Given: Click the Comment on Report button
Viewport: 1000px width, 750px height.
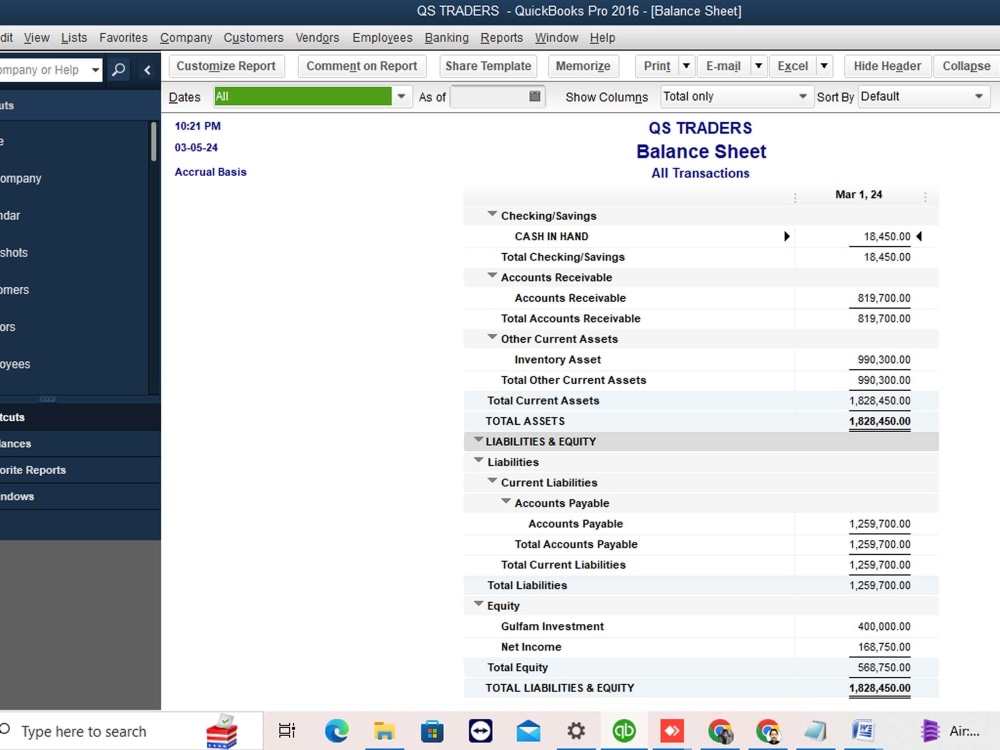Looking at the screenshot, I should [361, 66].
